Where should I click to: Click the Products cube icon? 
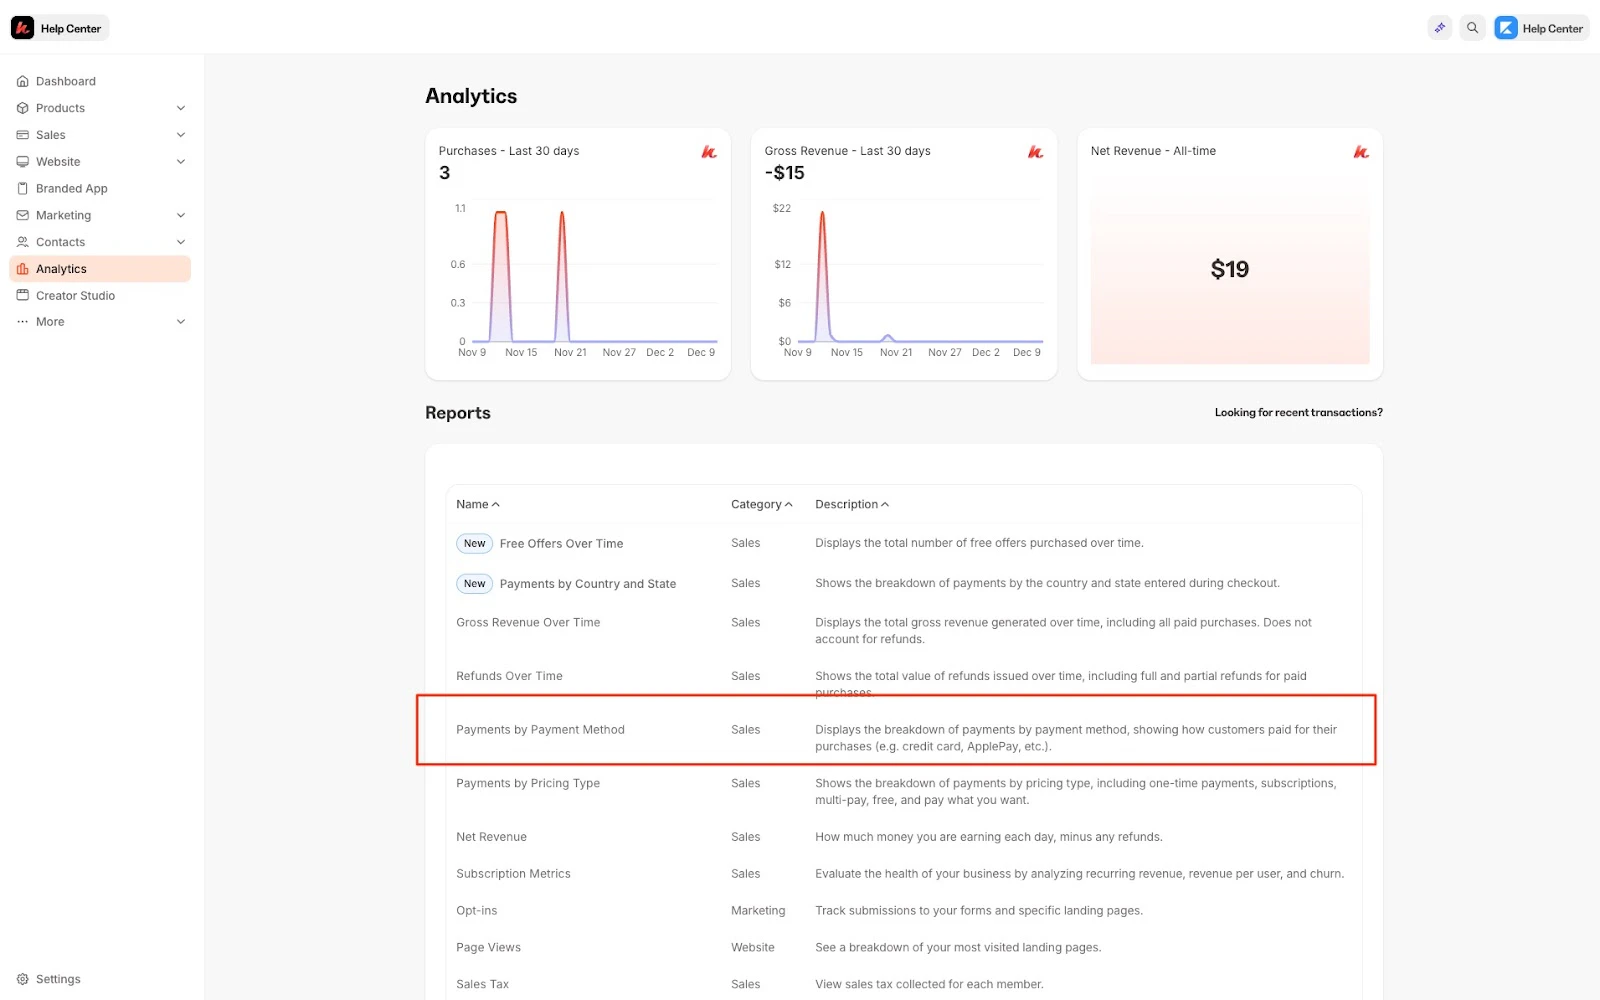coord(22,108)
